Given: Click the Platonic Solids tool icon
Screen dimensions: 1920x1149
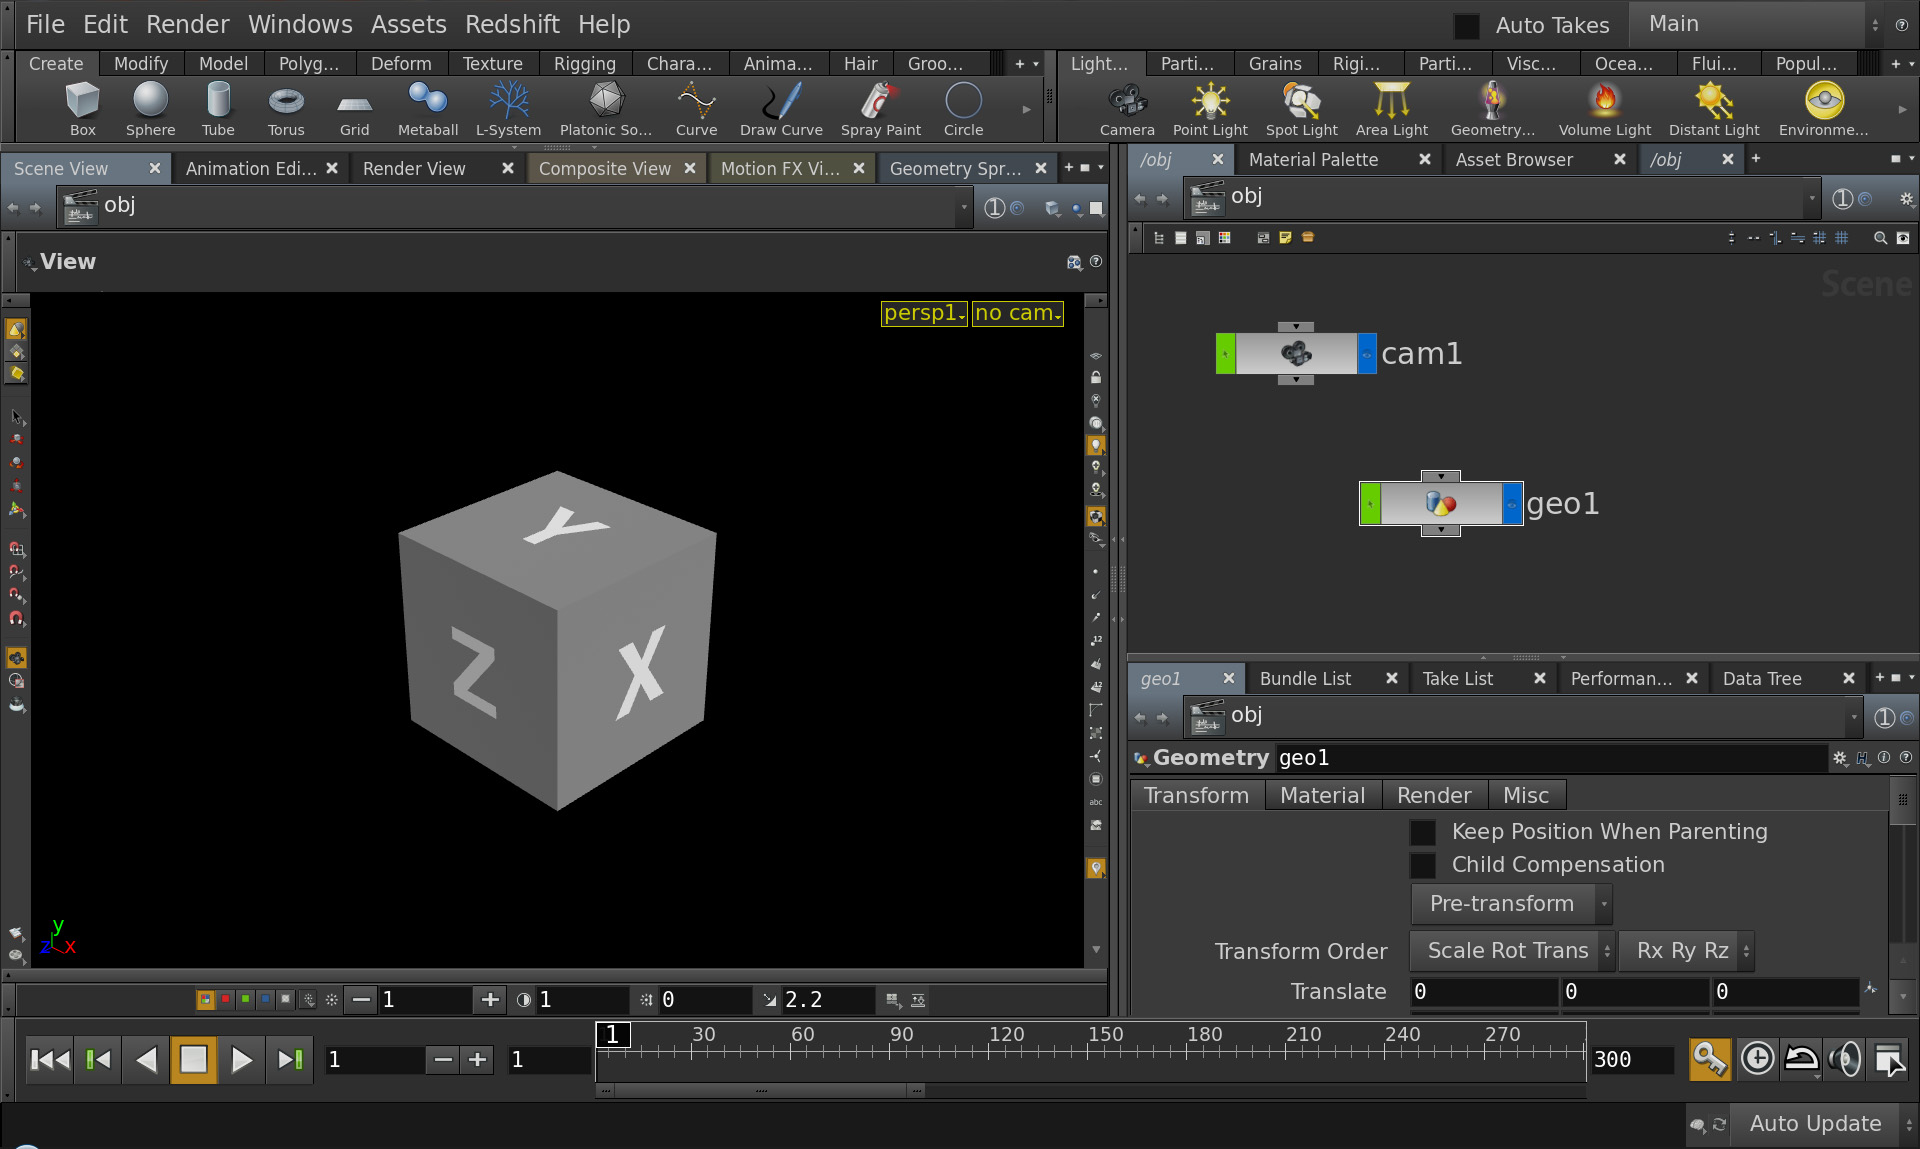Looking at the screenshot, I should click(x=606, y=108).
